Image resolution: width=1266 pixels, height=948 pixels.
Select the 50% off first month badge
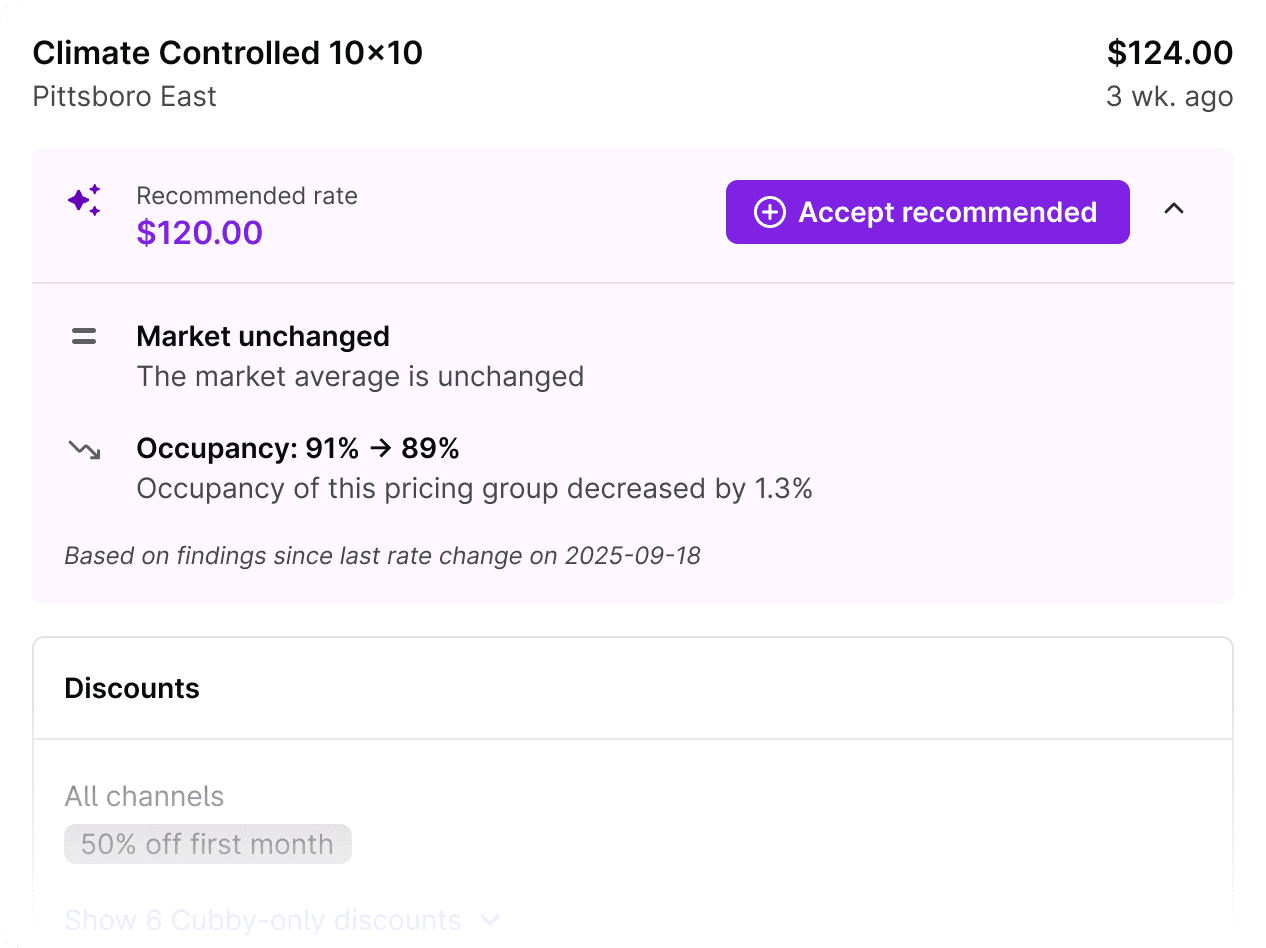(x=208, y=844)
